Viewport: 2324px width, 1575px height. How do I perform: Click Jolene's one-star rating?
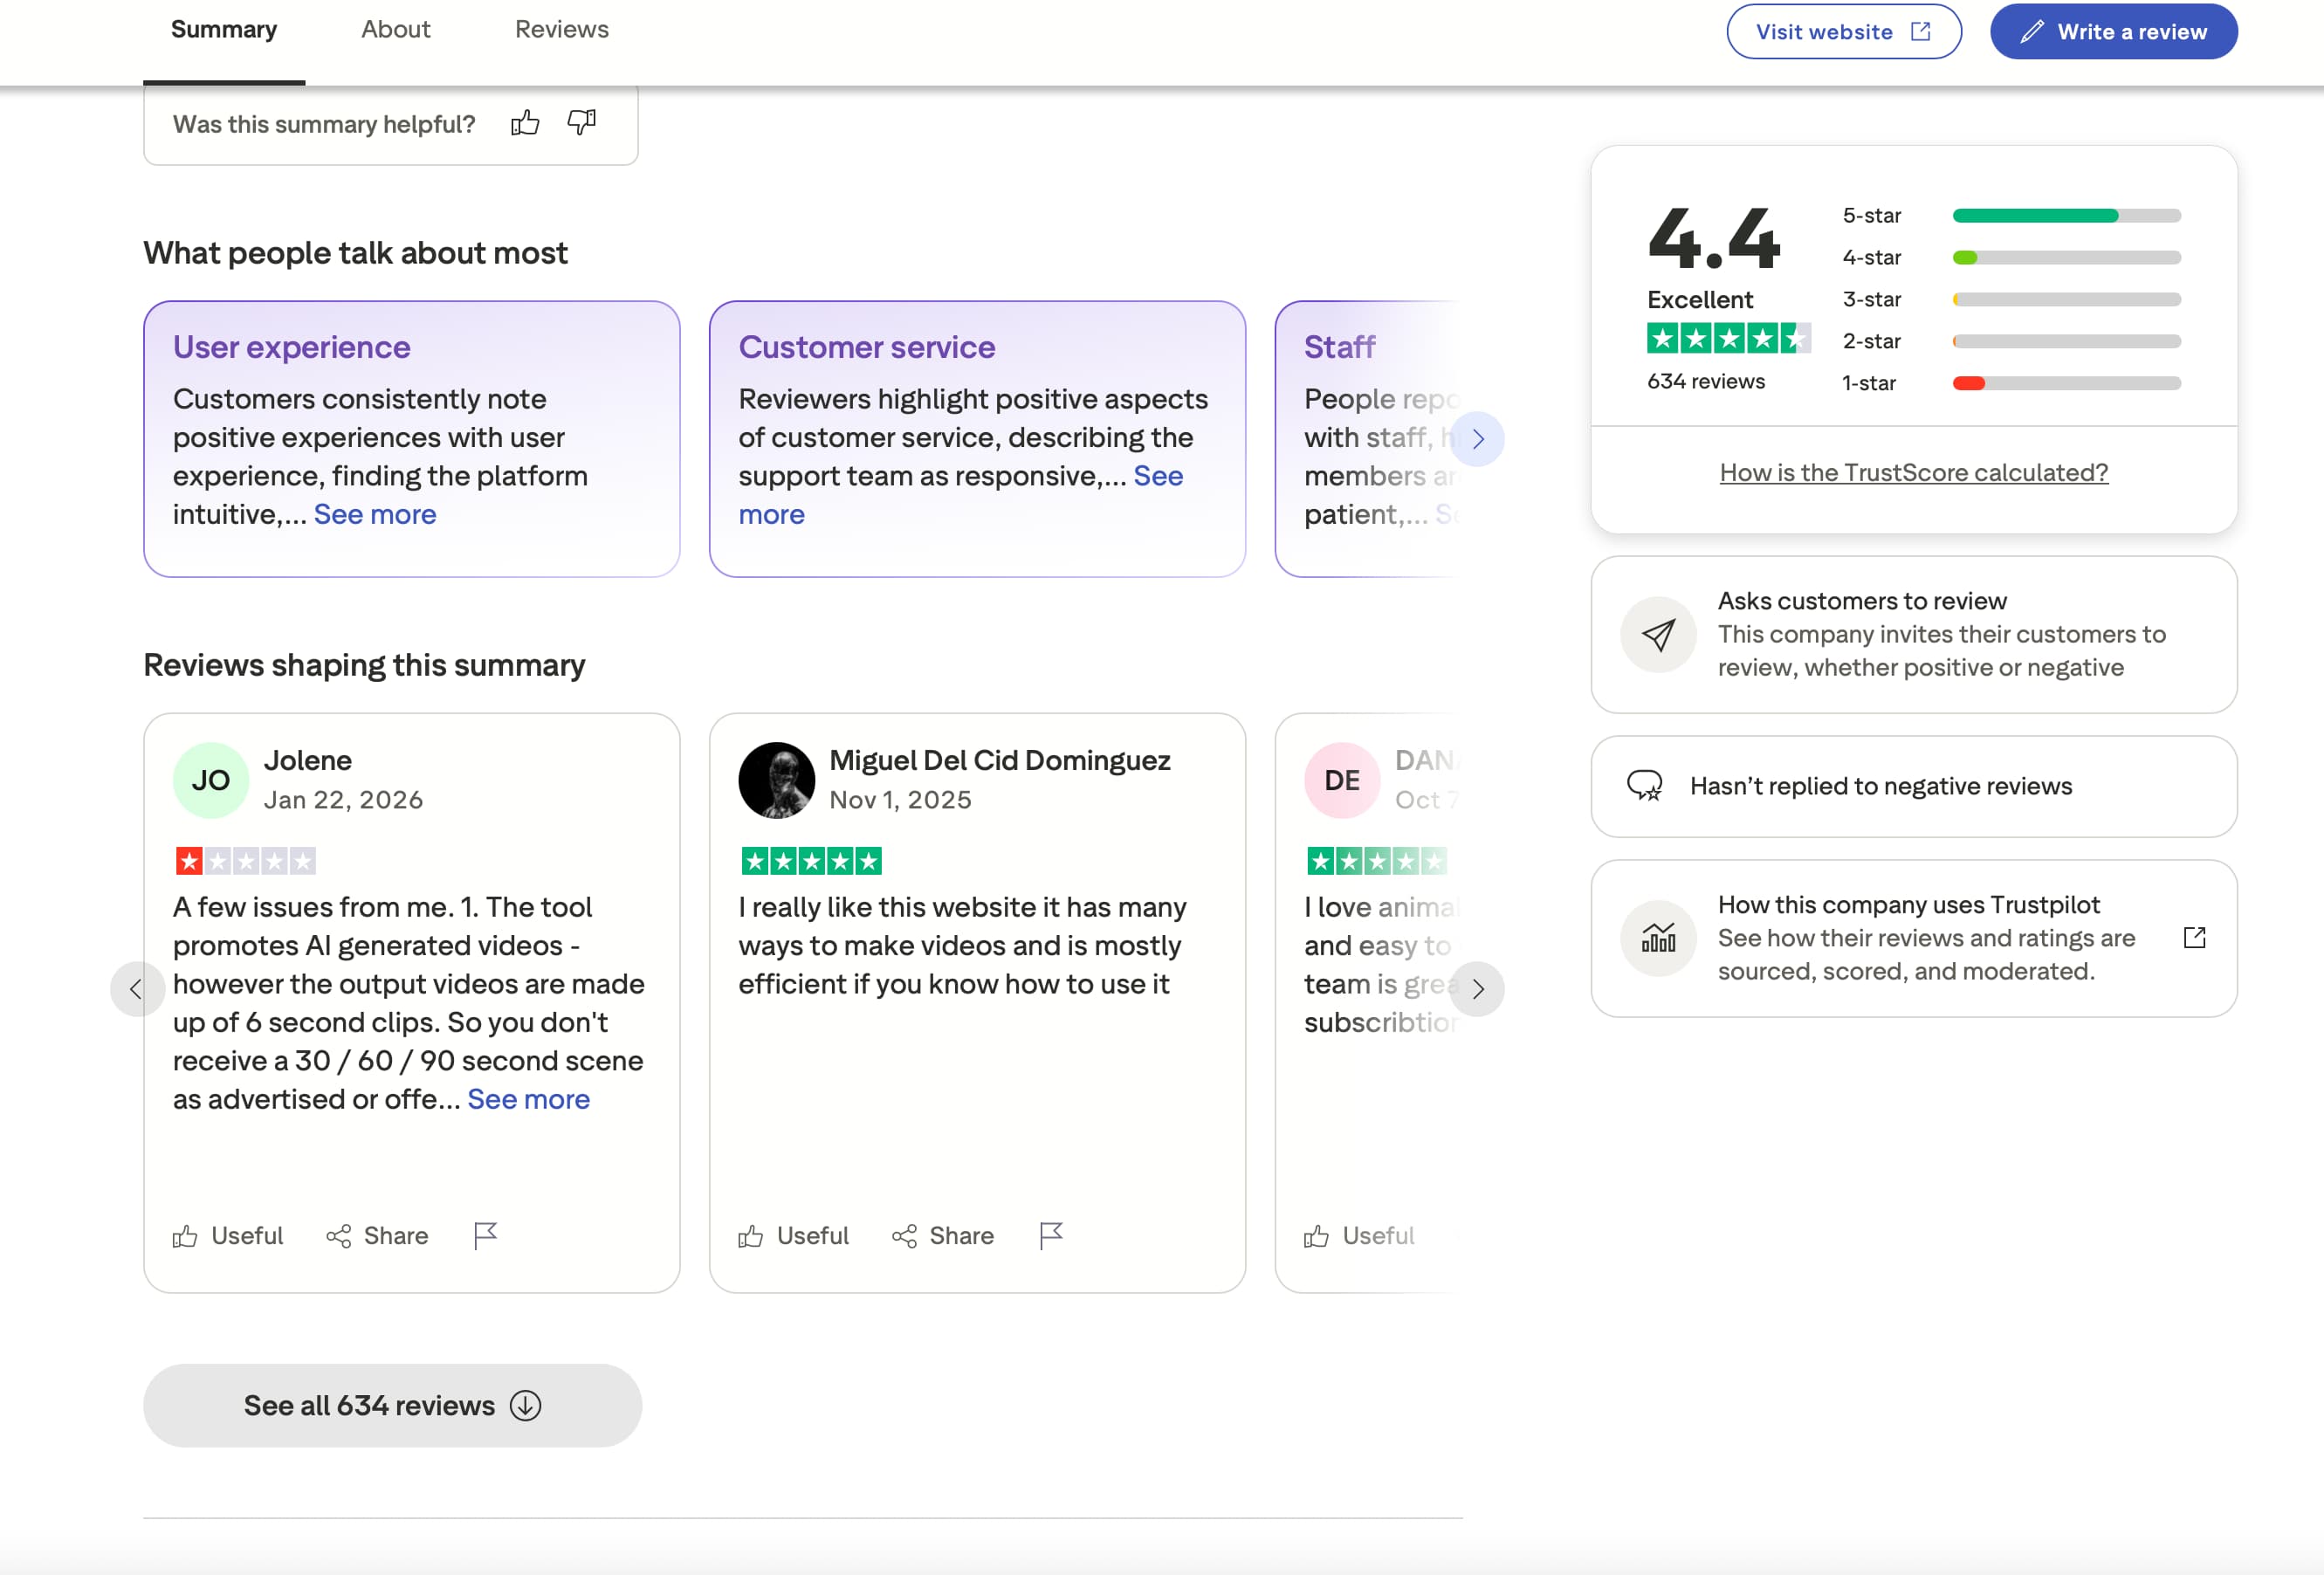pos(246,861)
